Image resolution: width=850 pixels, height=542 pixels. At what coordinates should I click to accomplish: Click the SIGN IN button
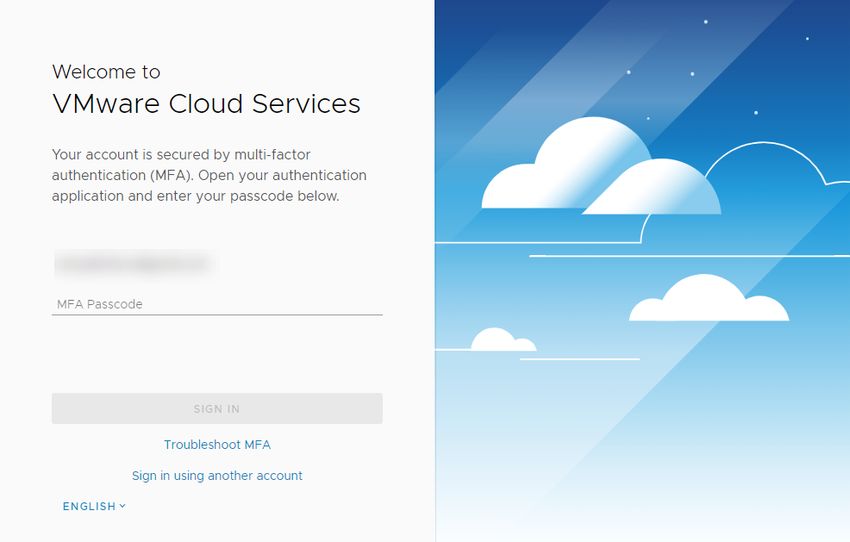pyautogui.click(x=217, y=409)
